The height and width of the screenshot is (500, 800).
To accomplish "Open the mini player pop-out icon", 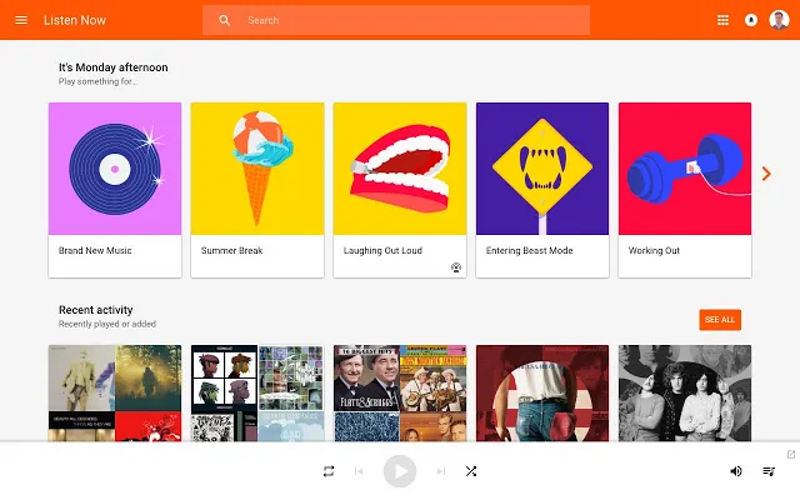I will [791, 455].
